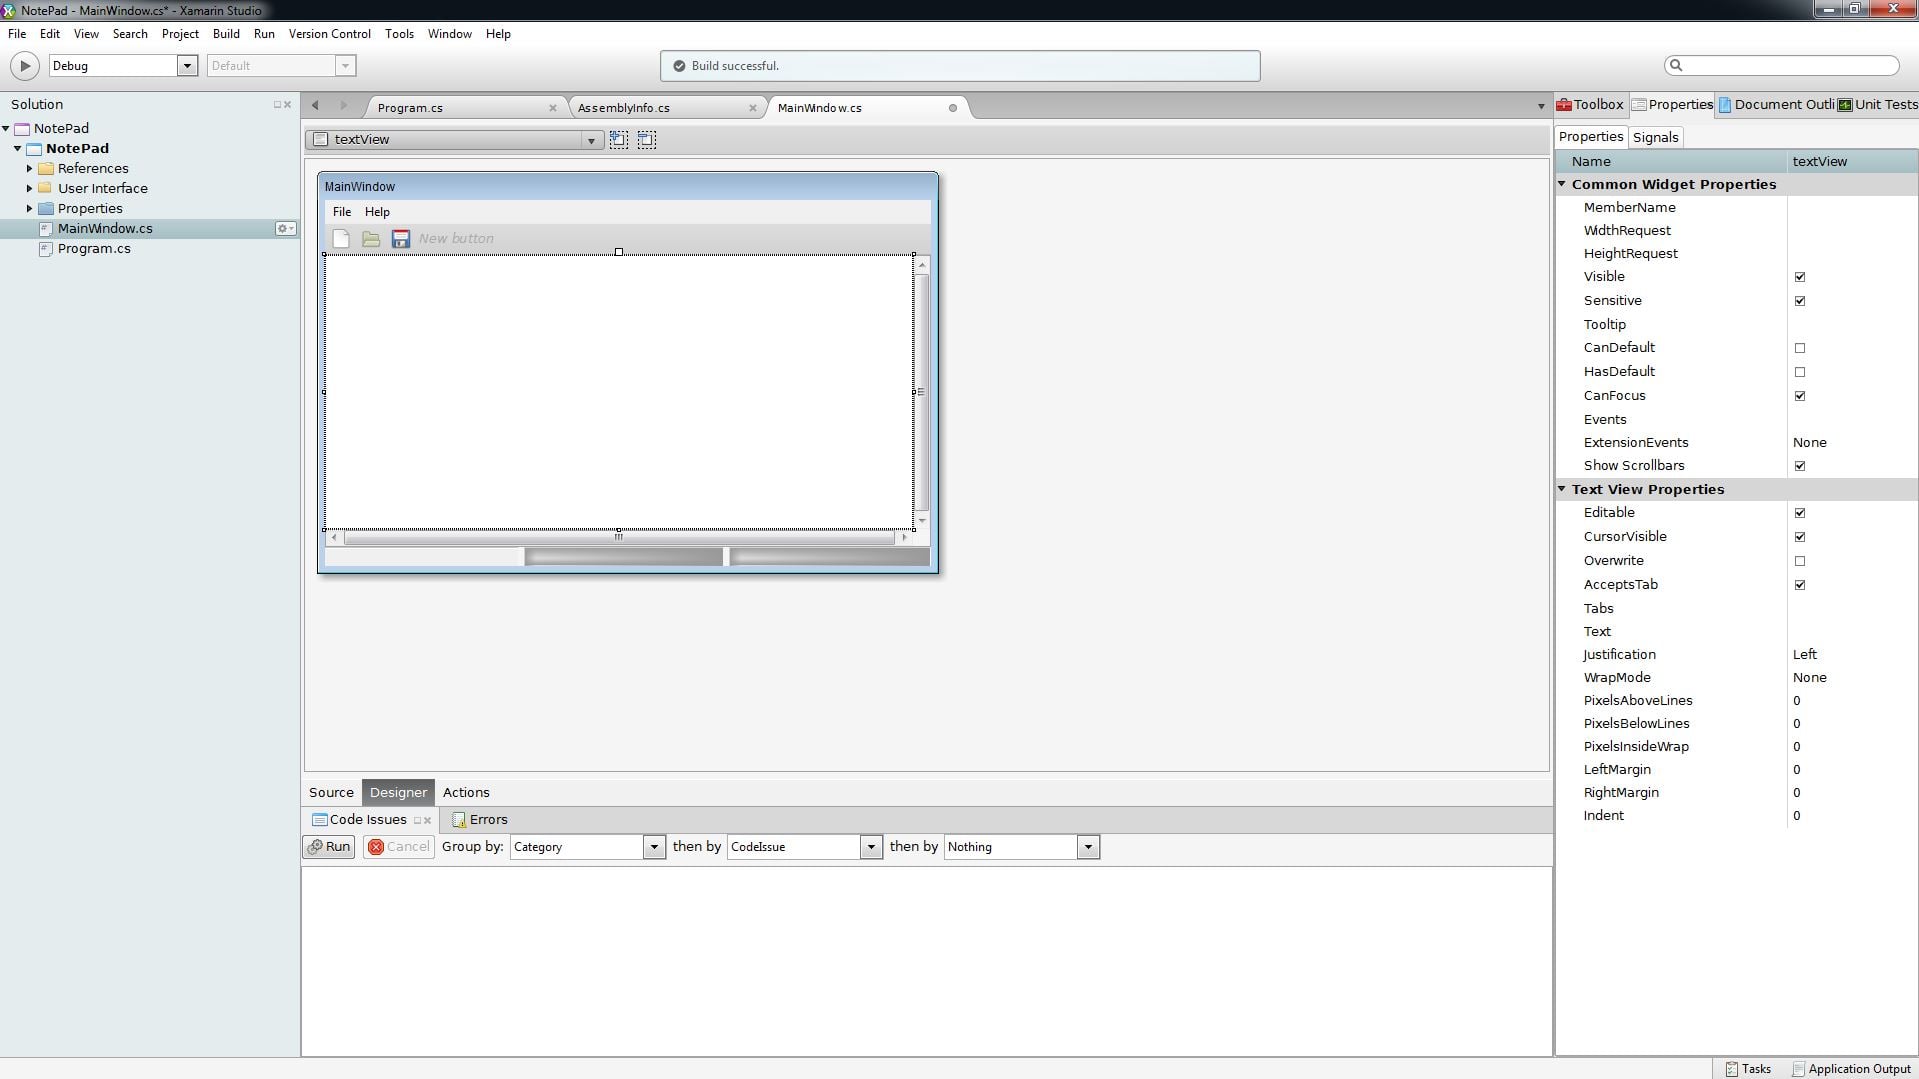Viewport: 1919px width, 1079px height.
Task: Click the New document icon in designer toolbar
Action: point(341,239)
